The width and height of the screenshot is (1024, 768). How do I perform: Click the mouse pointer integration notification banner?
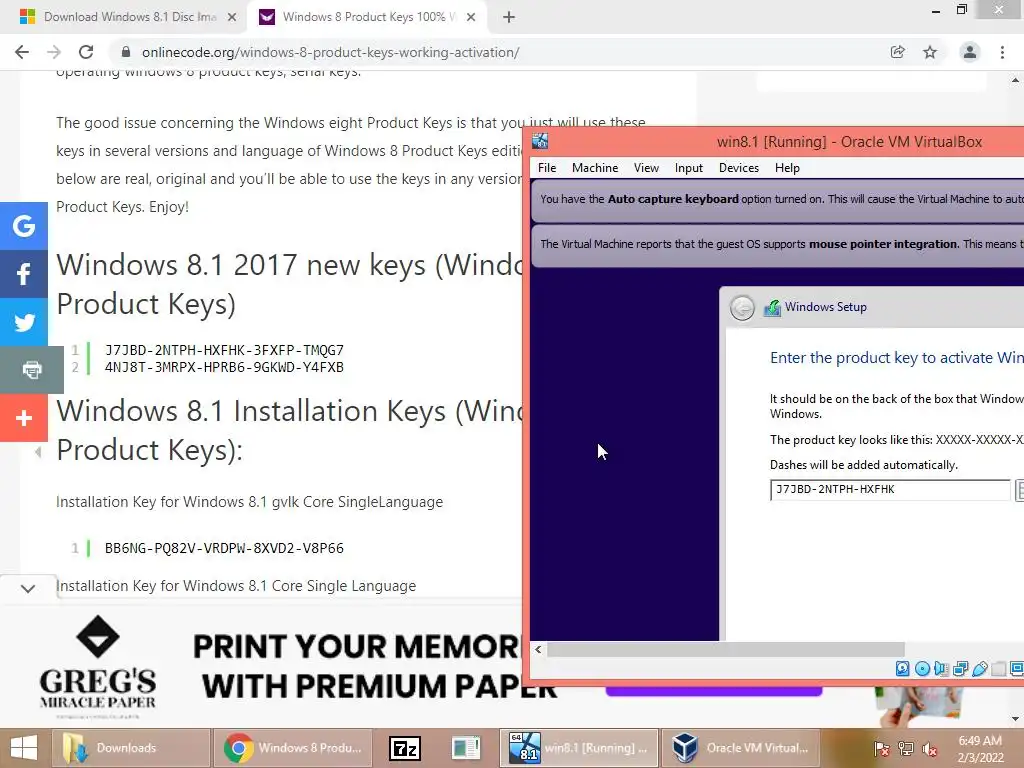coord(777,244)
